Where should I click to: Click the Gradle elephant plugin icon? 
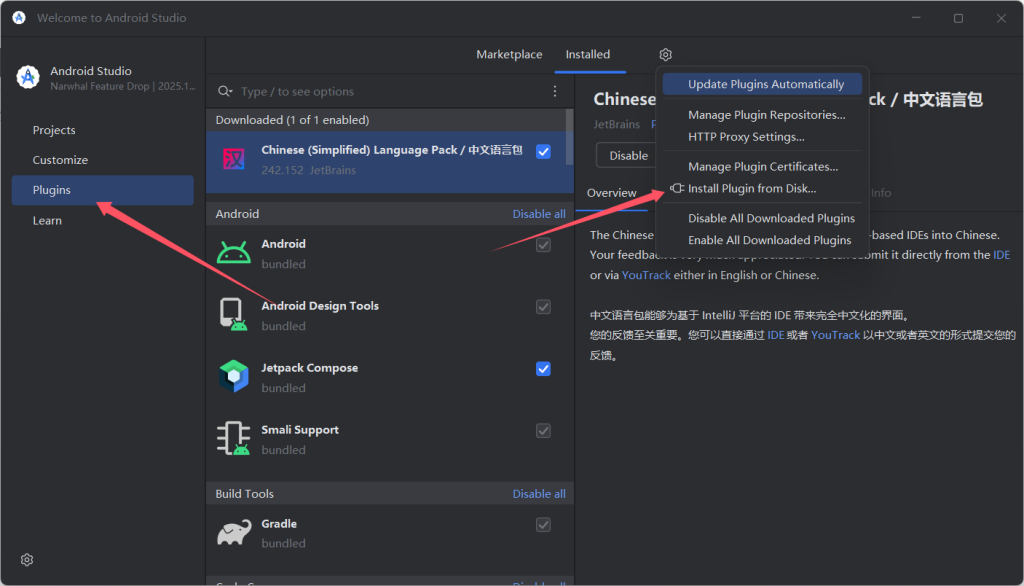coord(234,532)
